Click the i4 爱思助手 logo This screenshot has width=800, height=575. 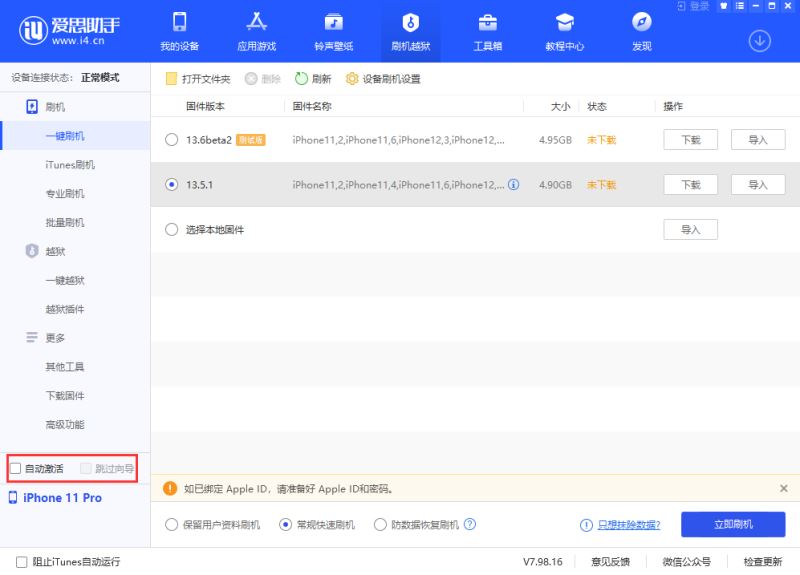coord(69,30)
